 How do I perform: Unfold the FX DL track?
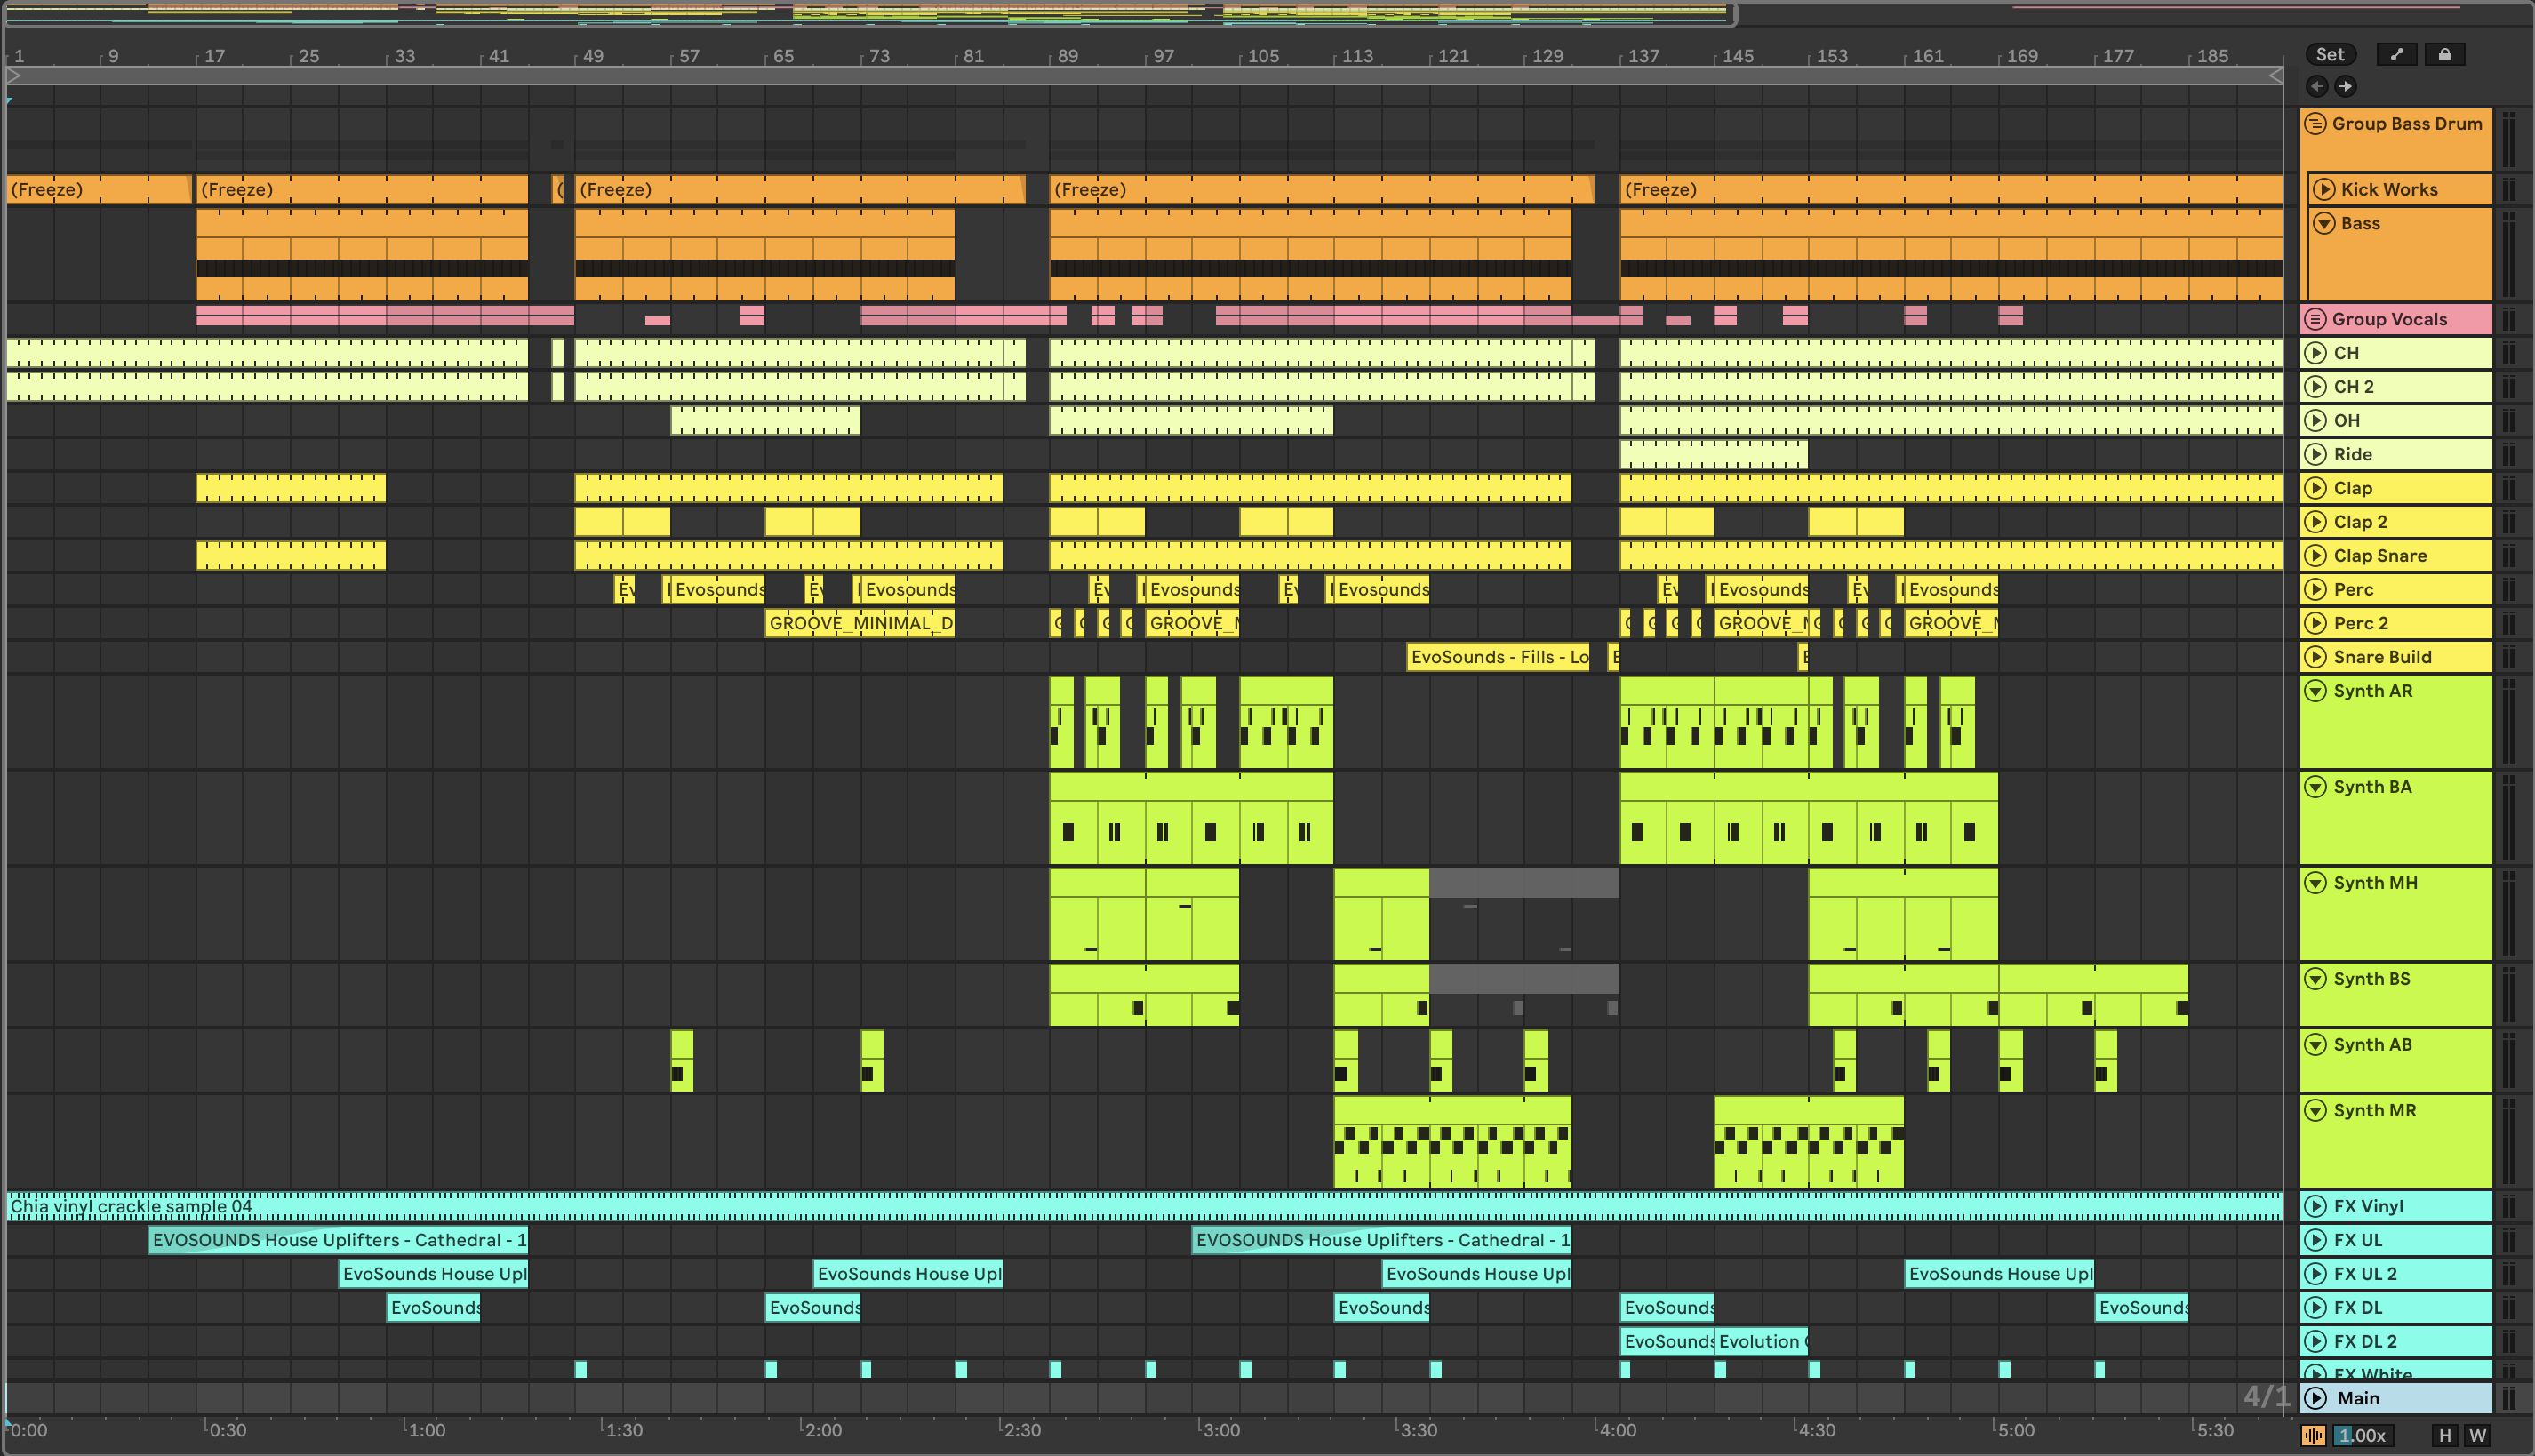point(2316,1308)
